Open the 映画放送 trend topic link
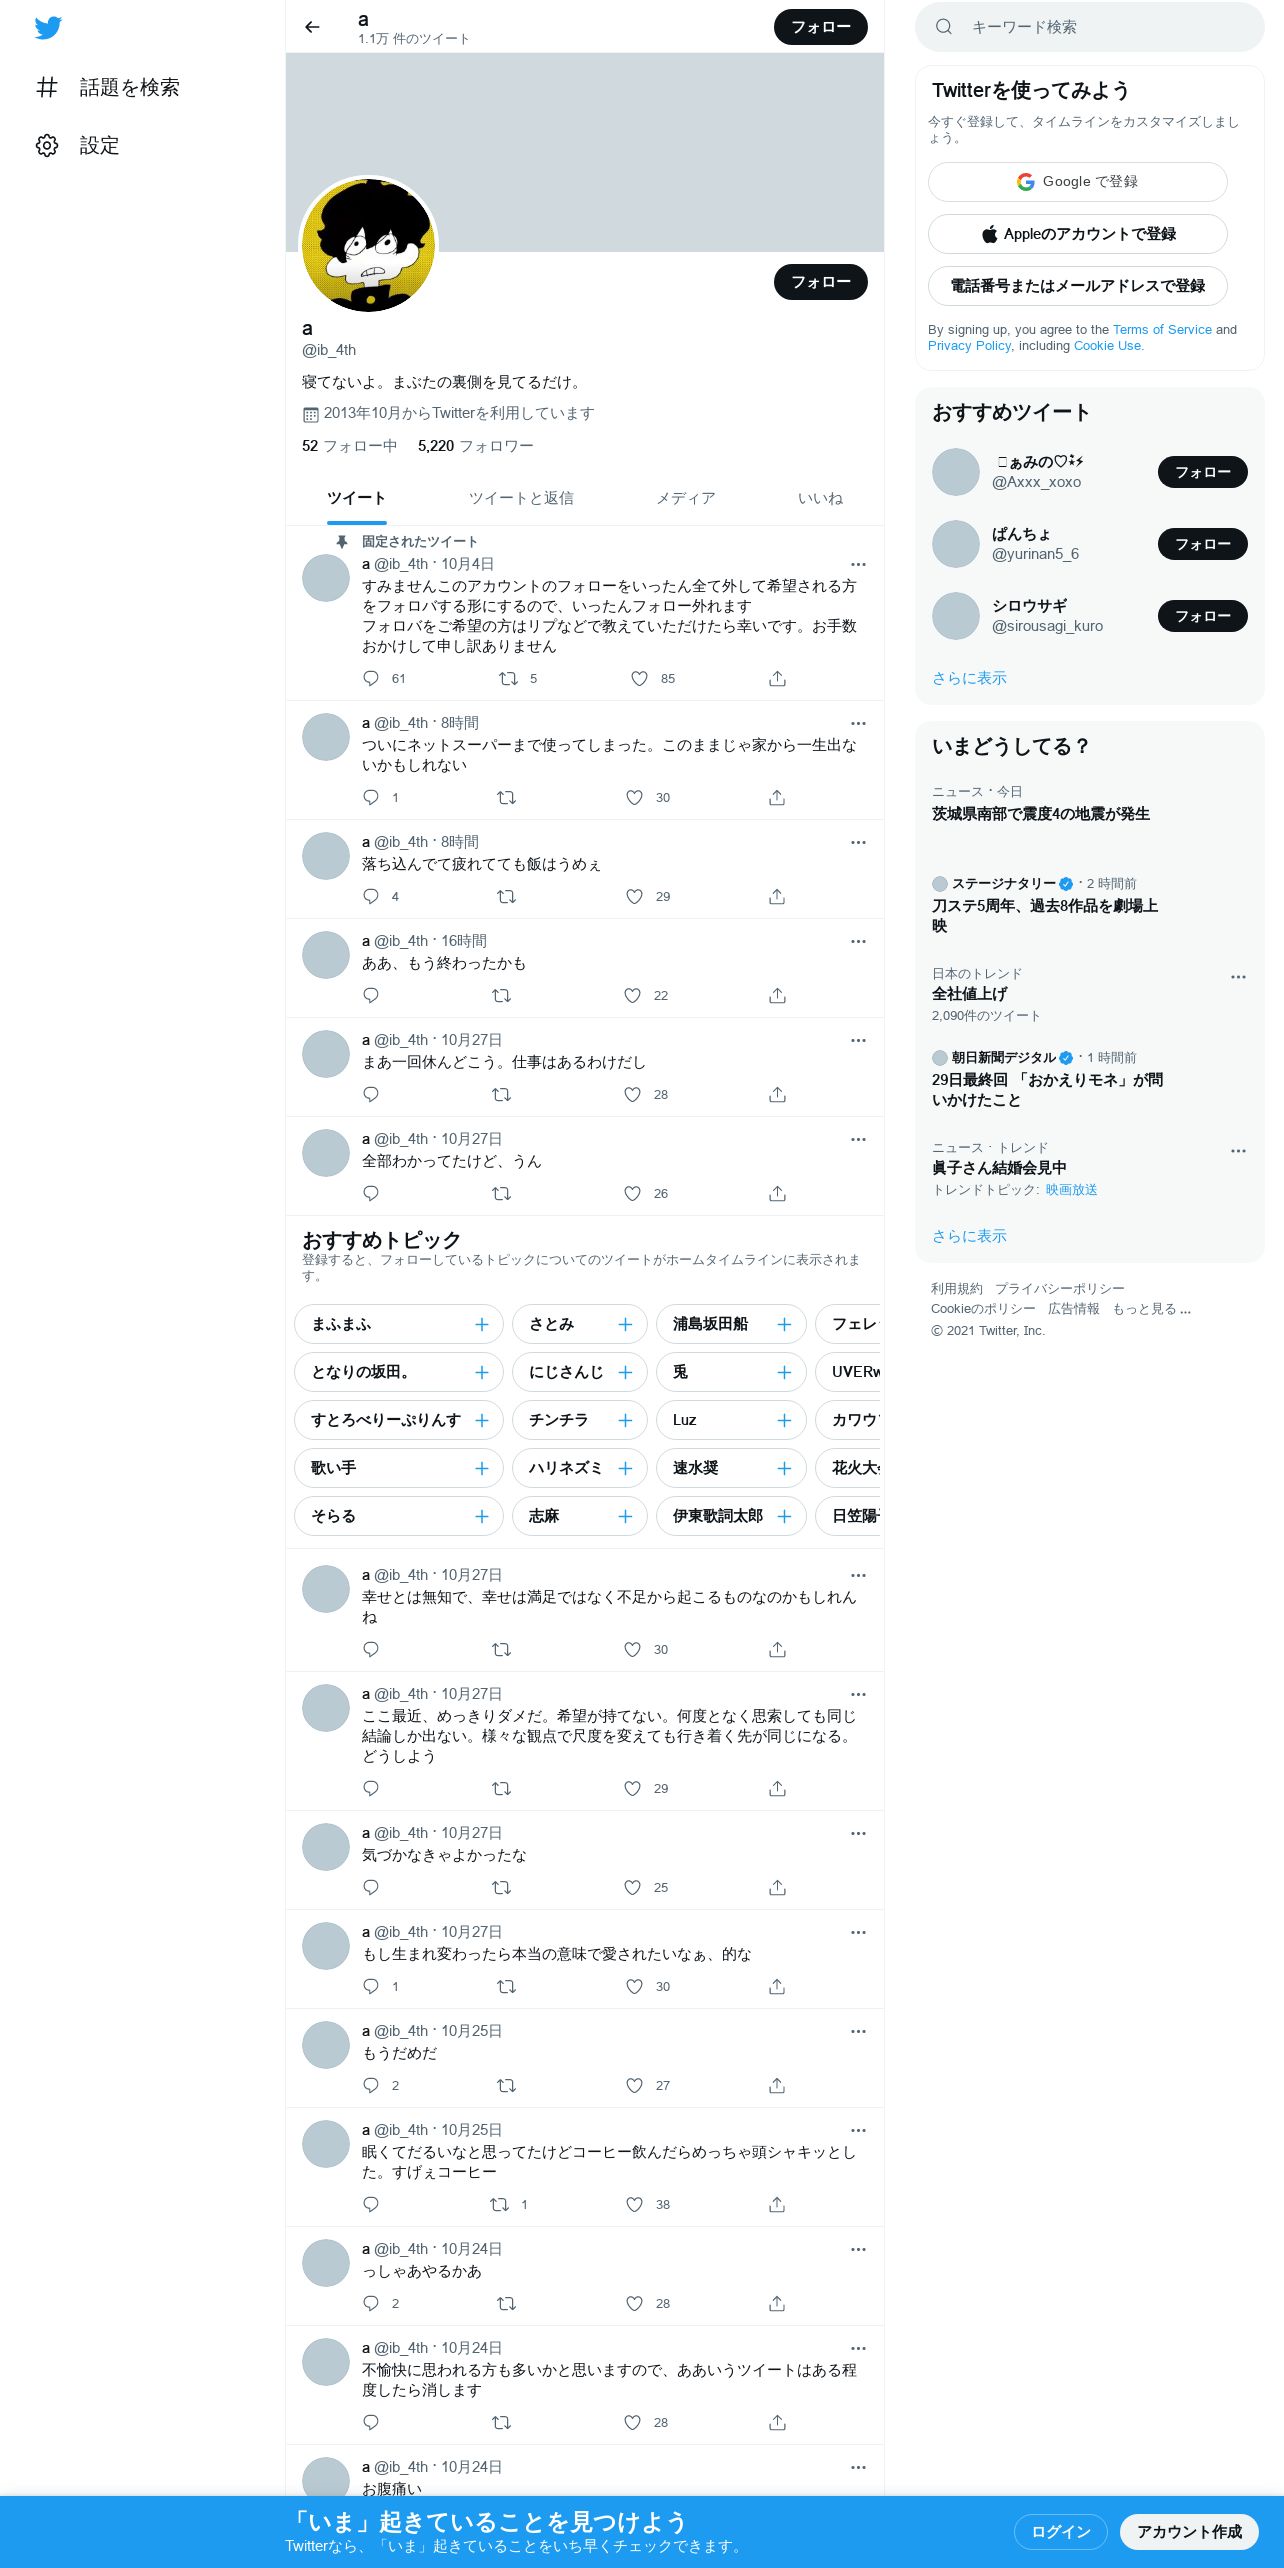Viewport: 1284px width, 2568px height. click(1071, 1190)
